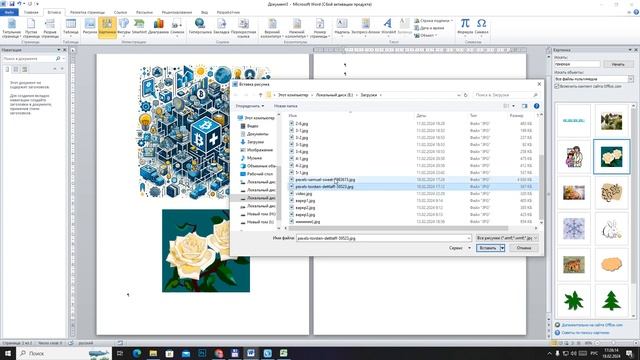Toggle the highlighted Clip Art (Картинка) button
This screenshot has height=360, width=640.
107,27
